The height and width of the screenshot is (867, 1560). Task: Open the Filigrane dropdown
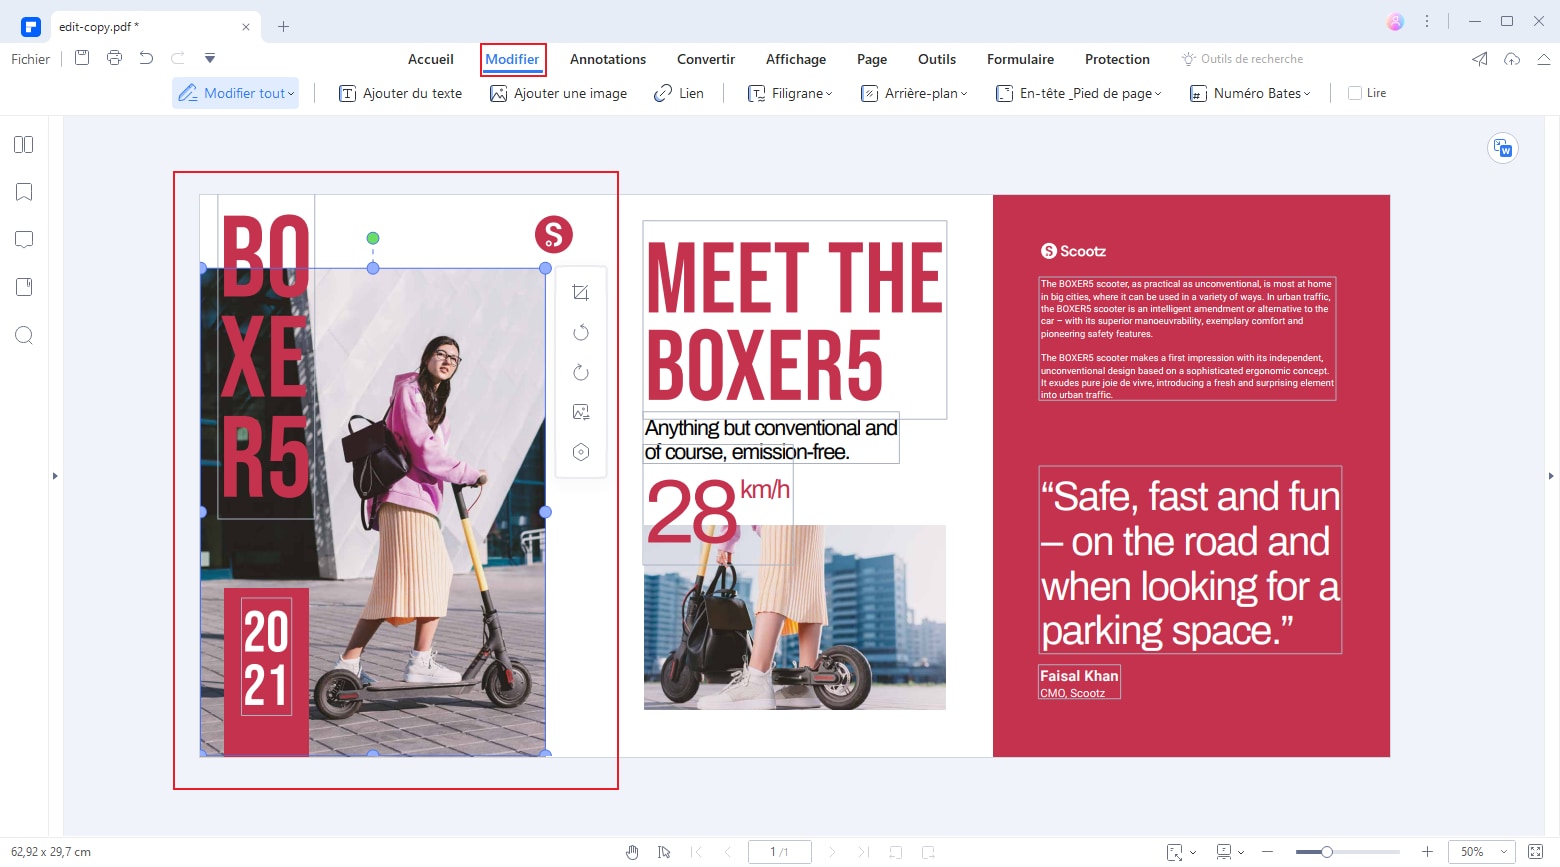tap(790, 93)
